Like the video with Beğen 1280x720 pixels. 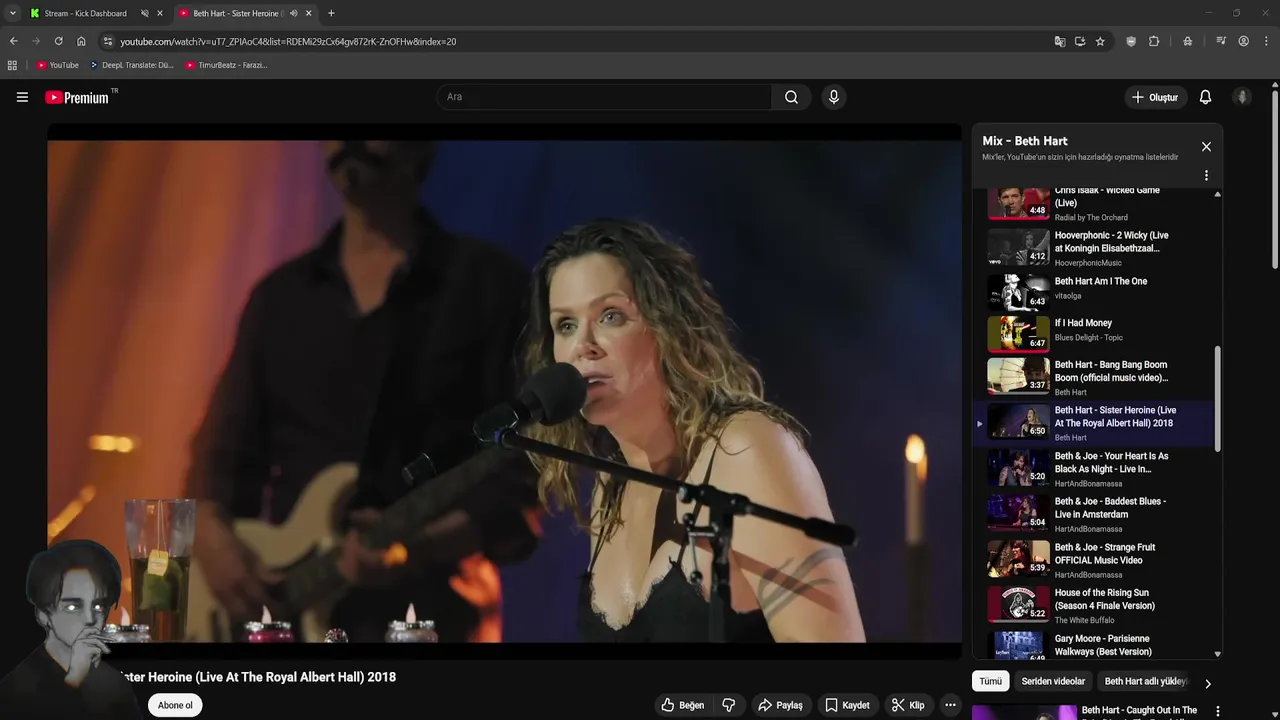(x=682, y=705)
